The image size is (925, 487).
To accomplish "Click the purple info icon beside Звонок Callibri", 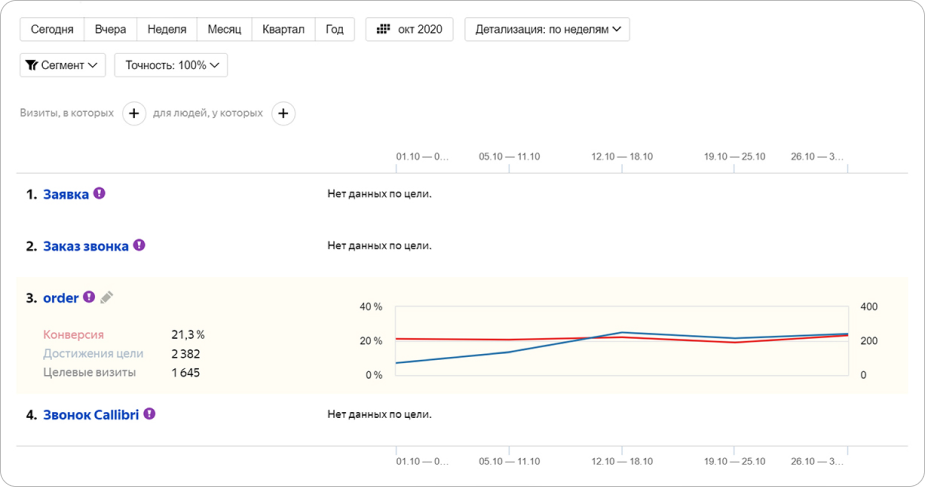I will [149, 413].
